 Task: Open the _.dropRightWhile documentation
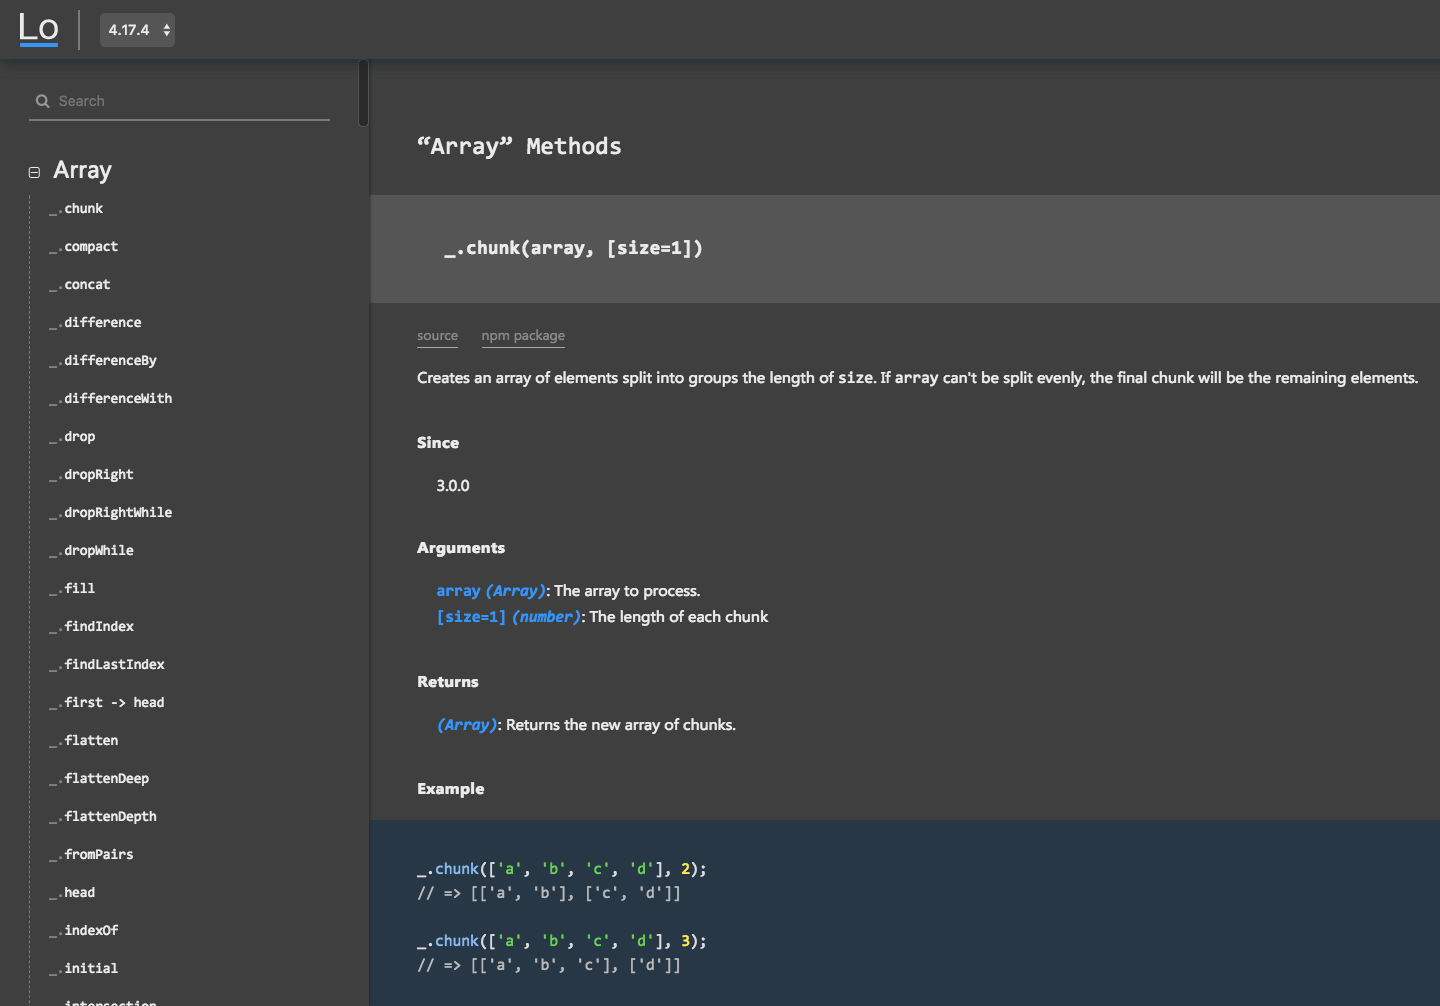[x=118, y=512]
